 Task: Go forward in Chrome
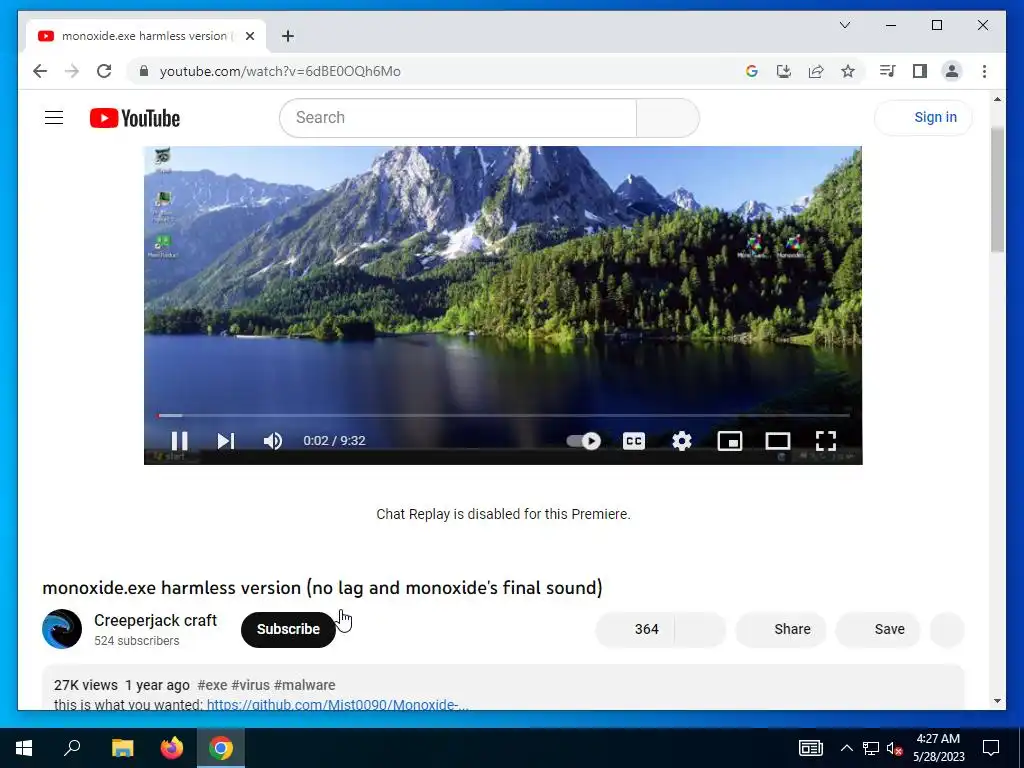72,71
